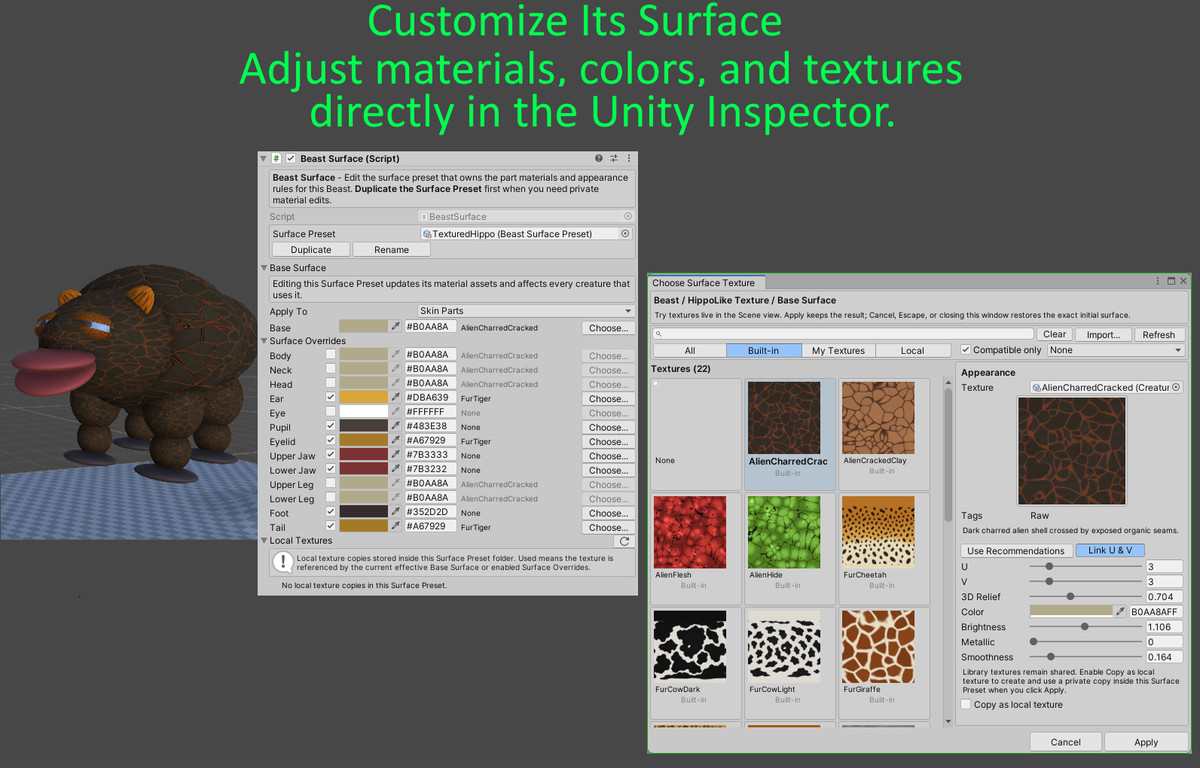
Task: Click the Duplicate surface preset button
Action: tap(310, 249)
